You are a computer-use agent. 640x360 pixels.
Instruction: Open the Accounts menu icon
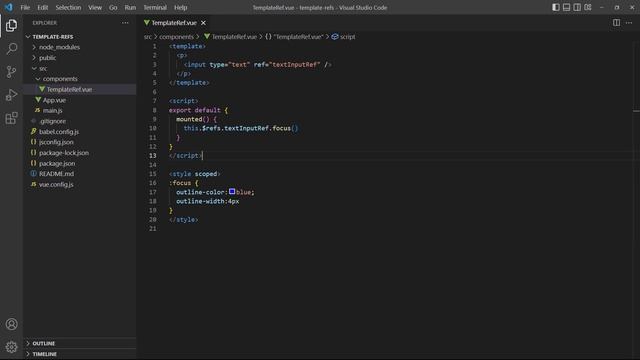tap(11, 324)
